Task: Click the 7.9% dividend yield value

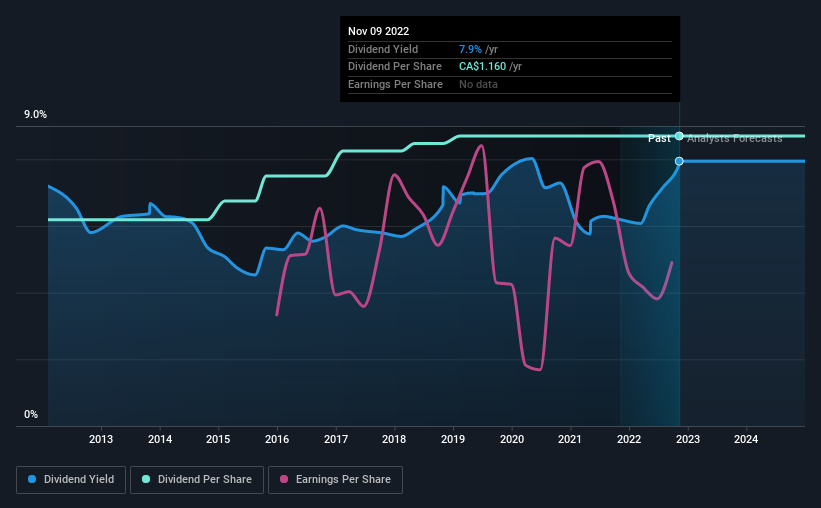Action: [x=470, y=49]
